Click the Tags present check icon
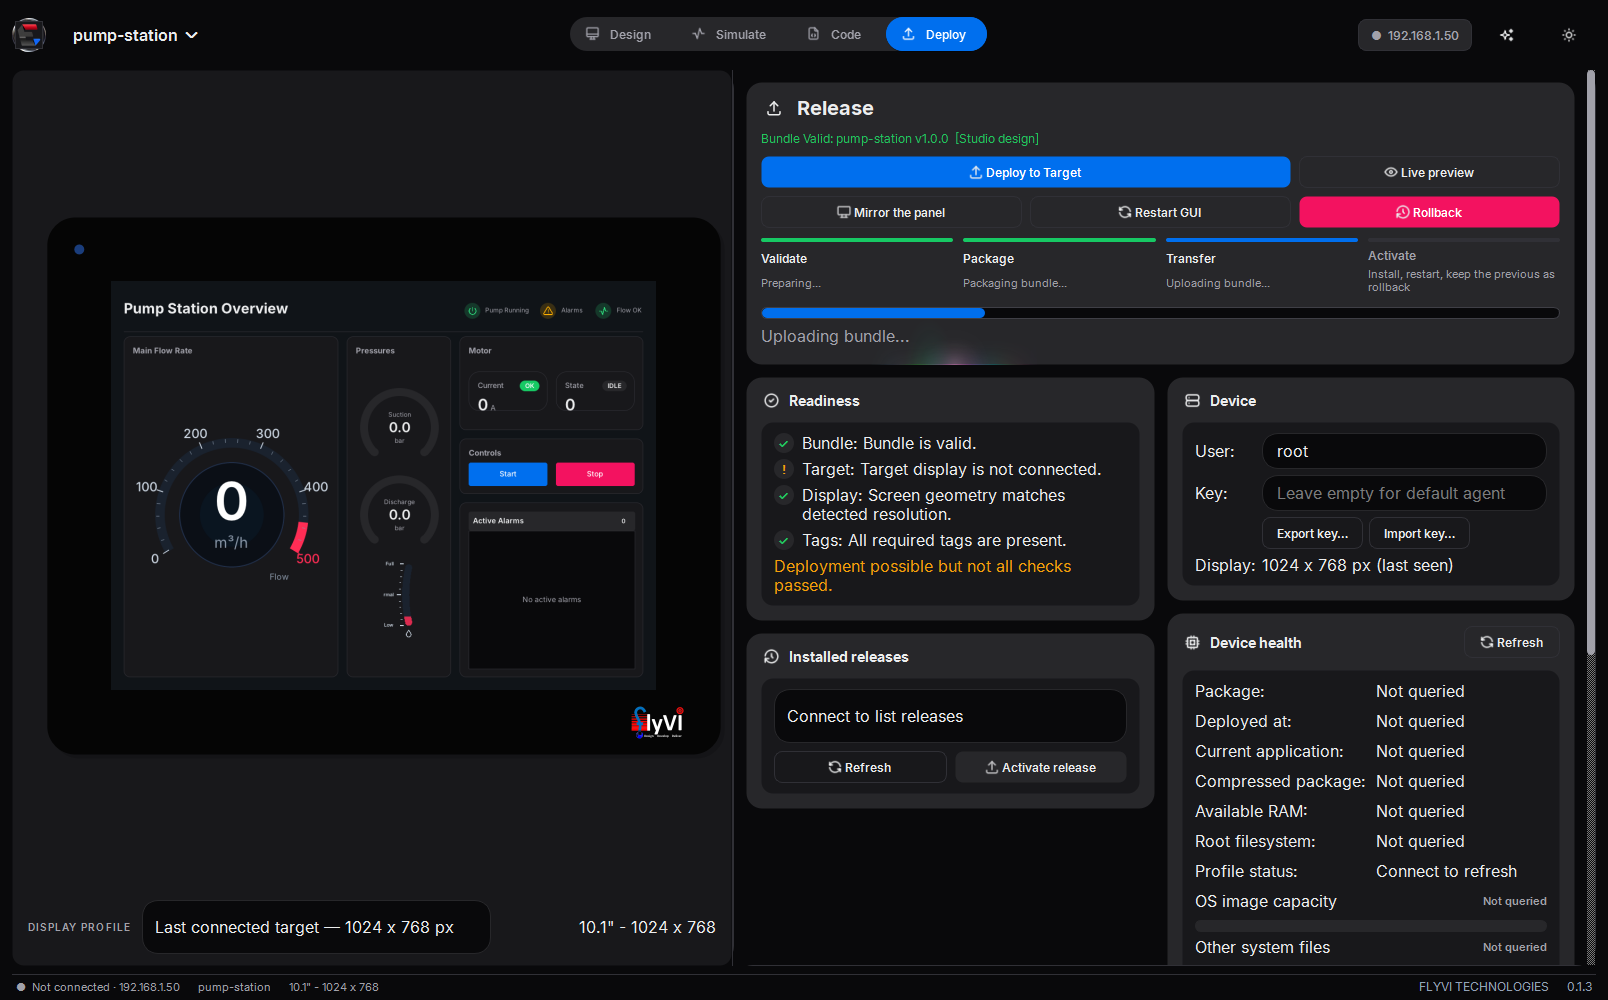1608x1000 pixels. coord(784,540)
